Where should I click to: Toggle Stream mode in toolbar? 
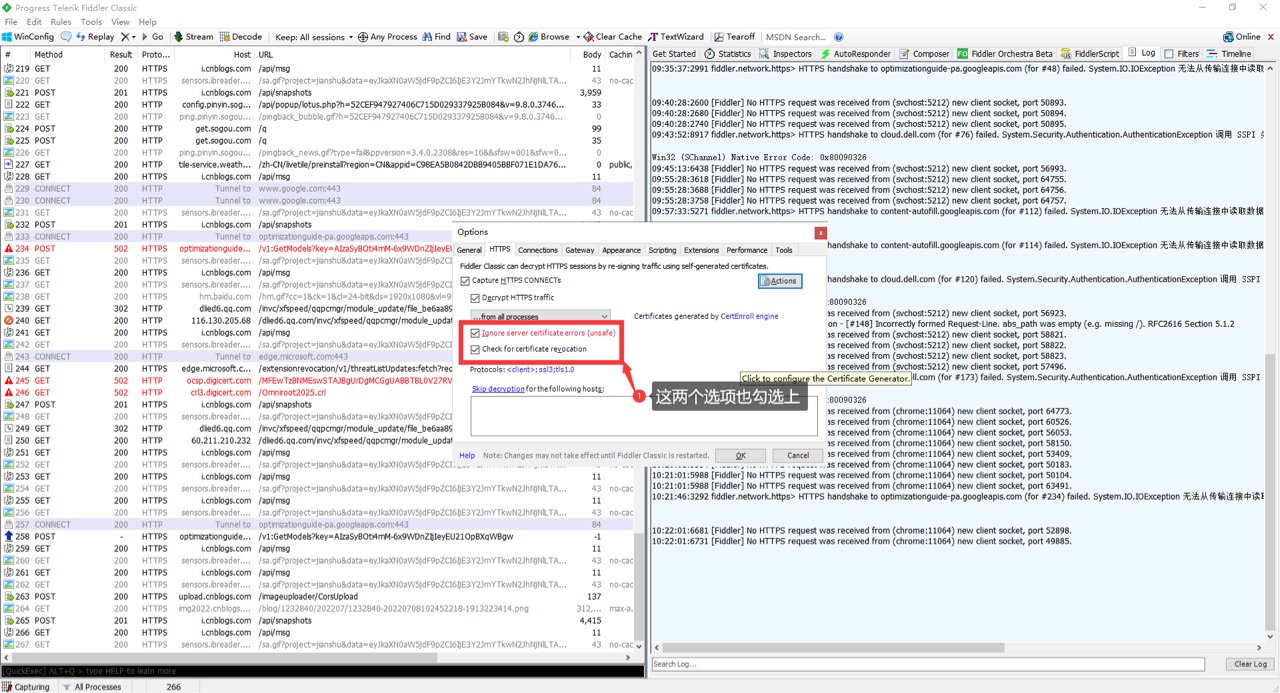tap(193, 37)
